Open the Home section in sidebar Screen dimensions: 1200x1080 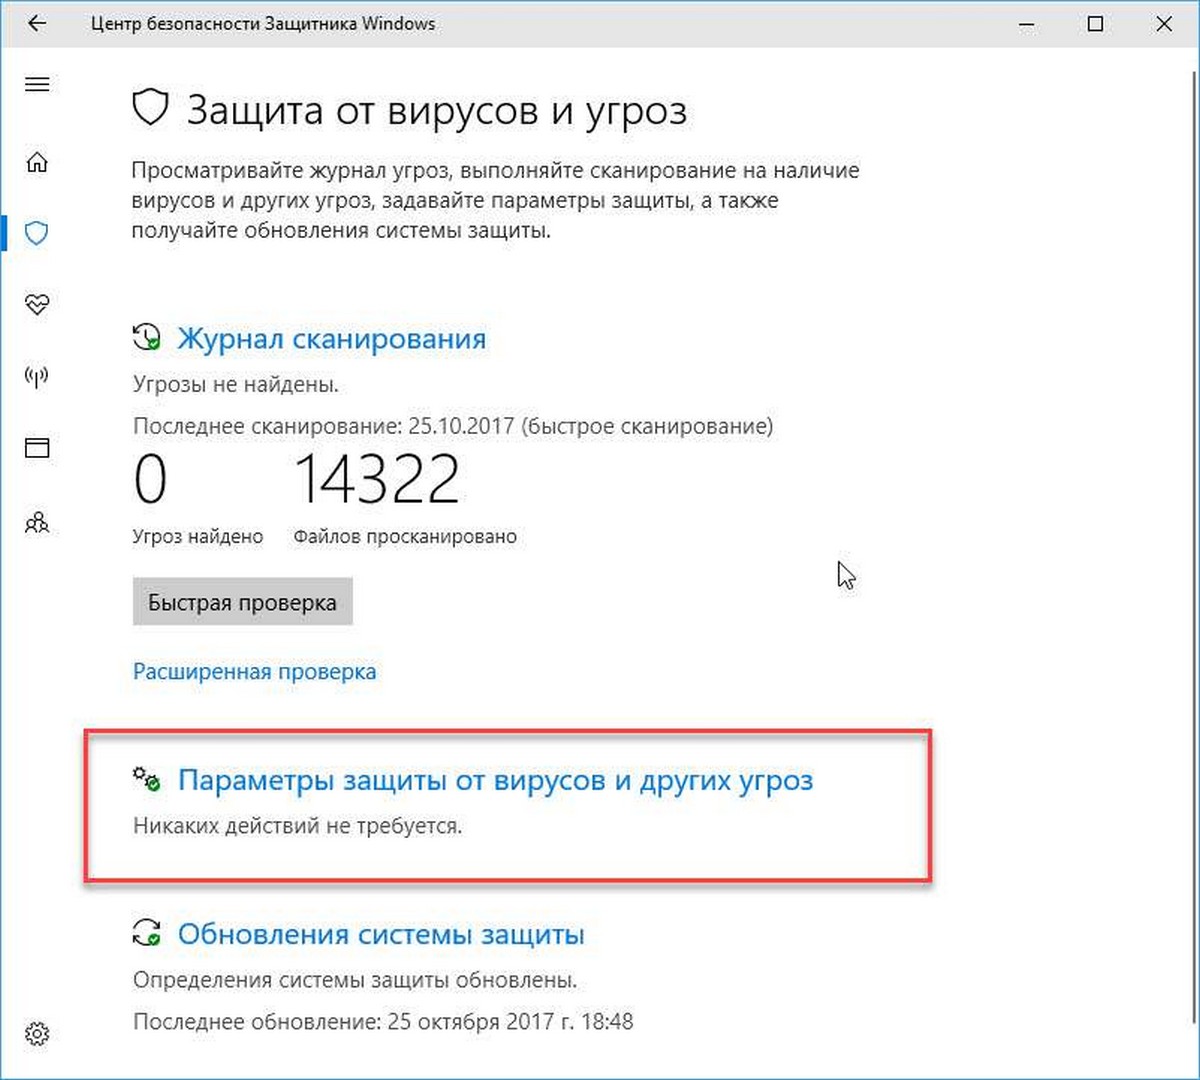37,162
